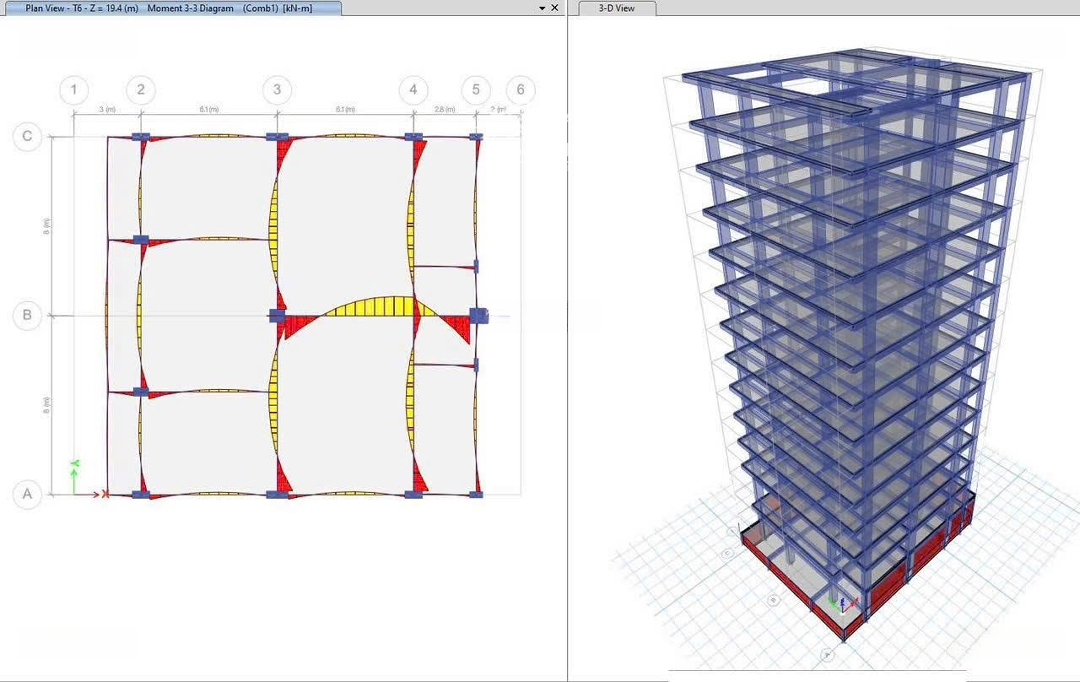This screenshot has height=682, width=1080.
Task: Select column at grid A-4 intersection
Action: pos(413,494)
